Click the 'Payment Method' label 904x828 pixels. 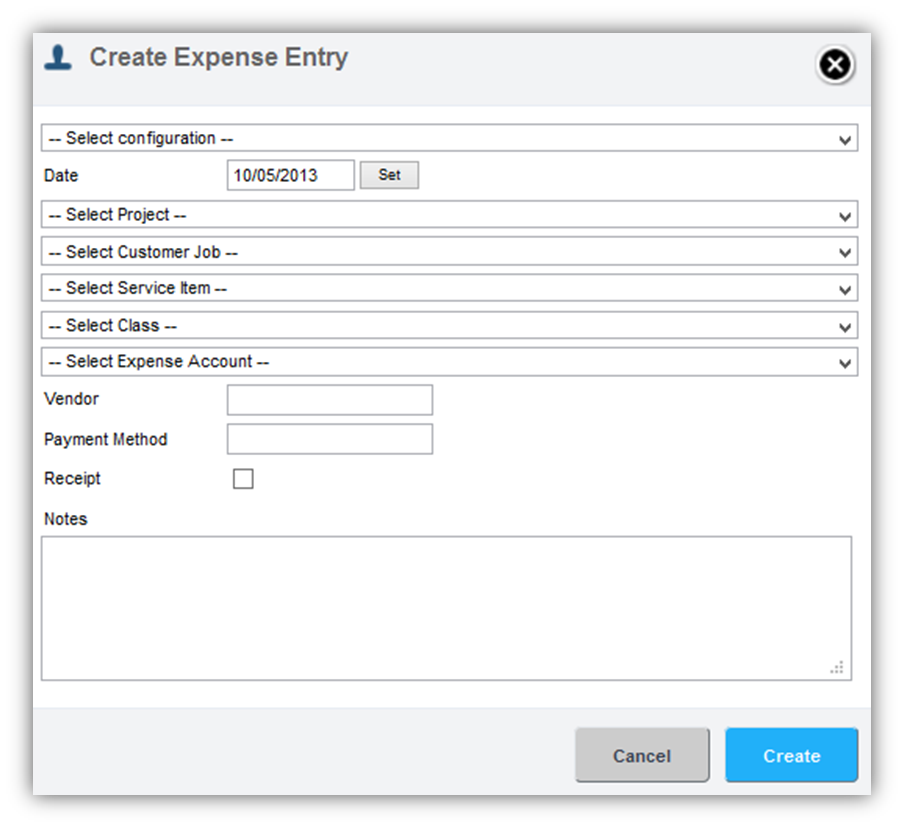106,439
